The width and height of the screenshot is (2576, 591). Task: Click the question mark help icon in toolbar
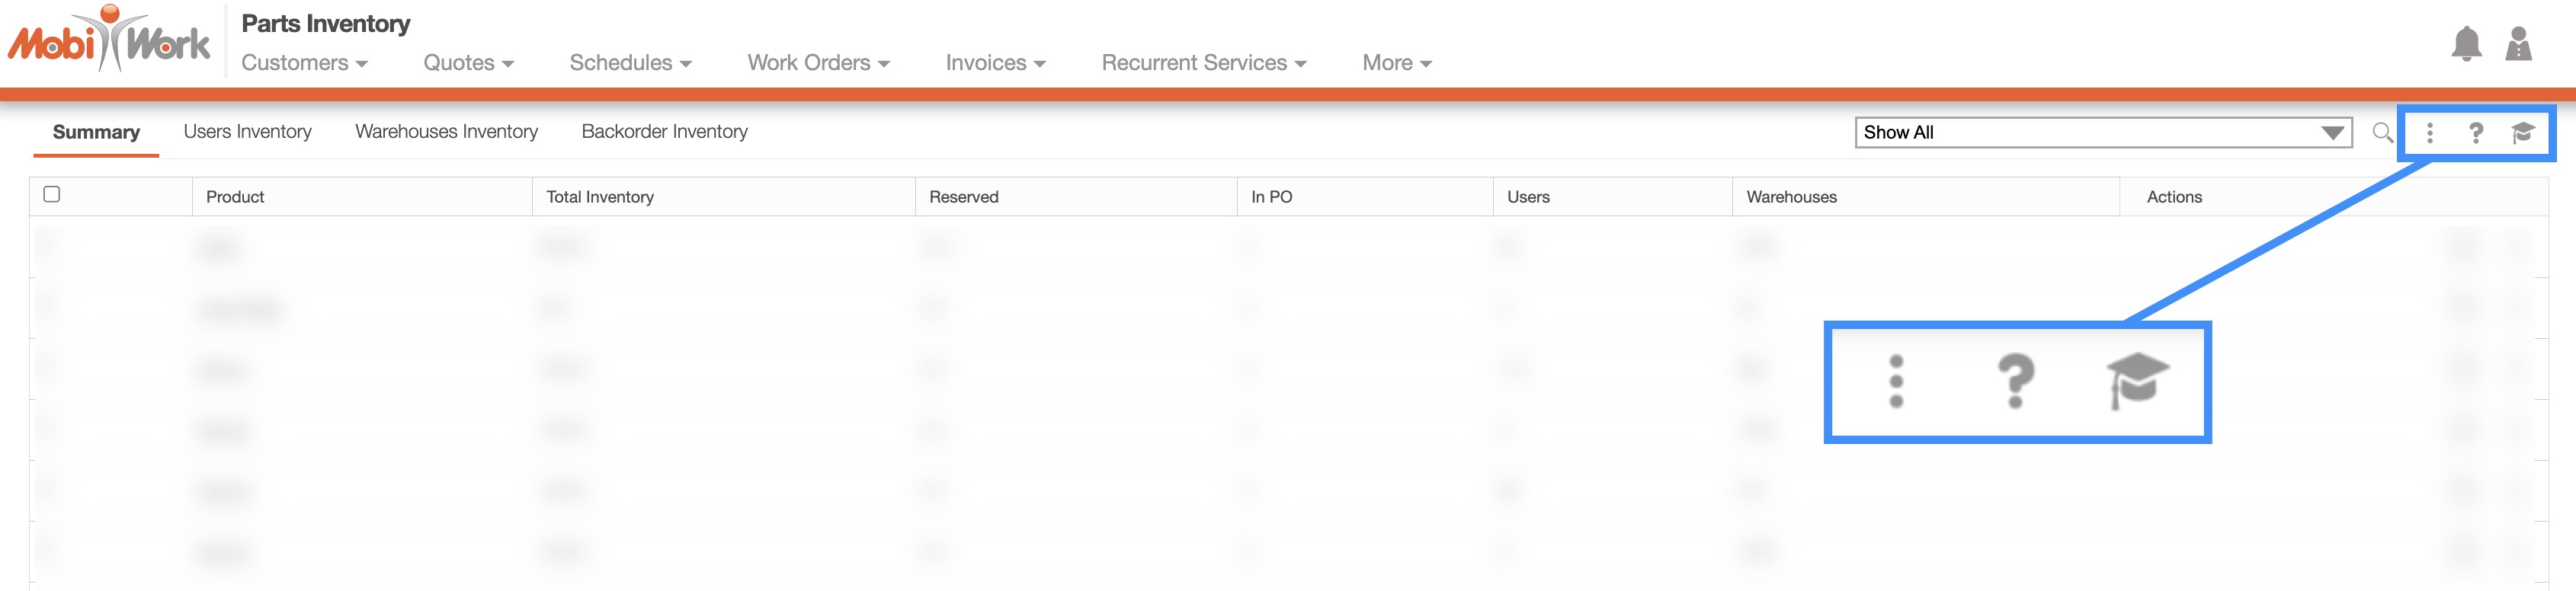[2475, 132]
